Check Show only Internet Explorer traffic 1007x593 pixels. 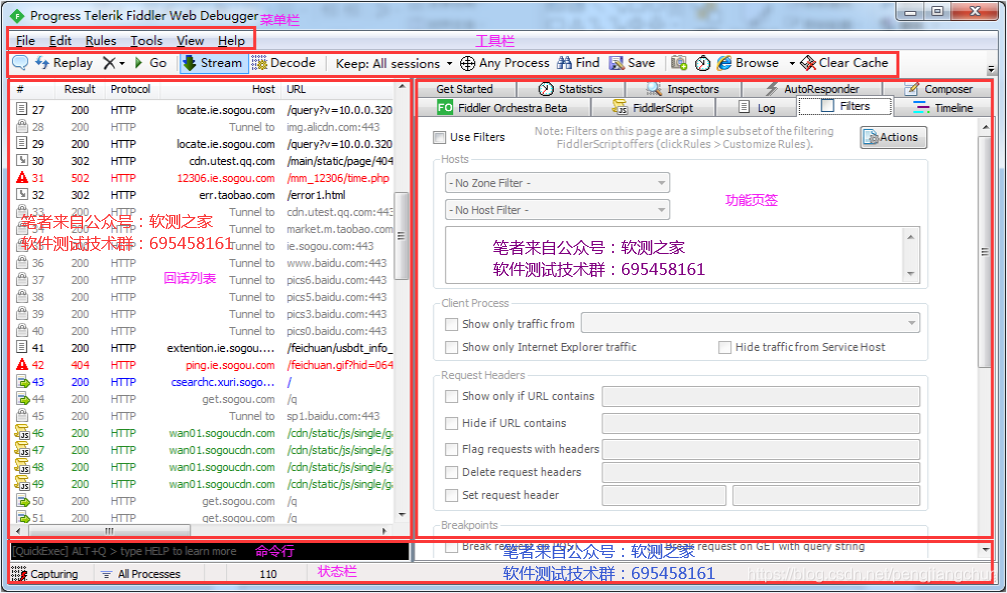(451, 347)
